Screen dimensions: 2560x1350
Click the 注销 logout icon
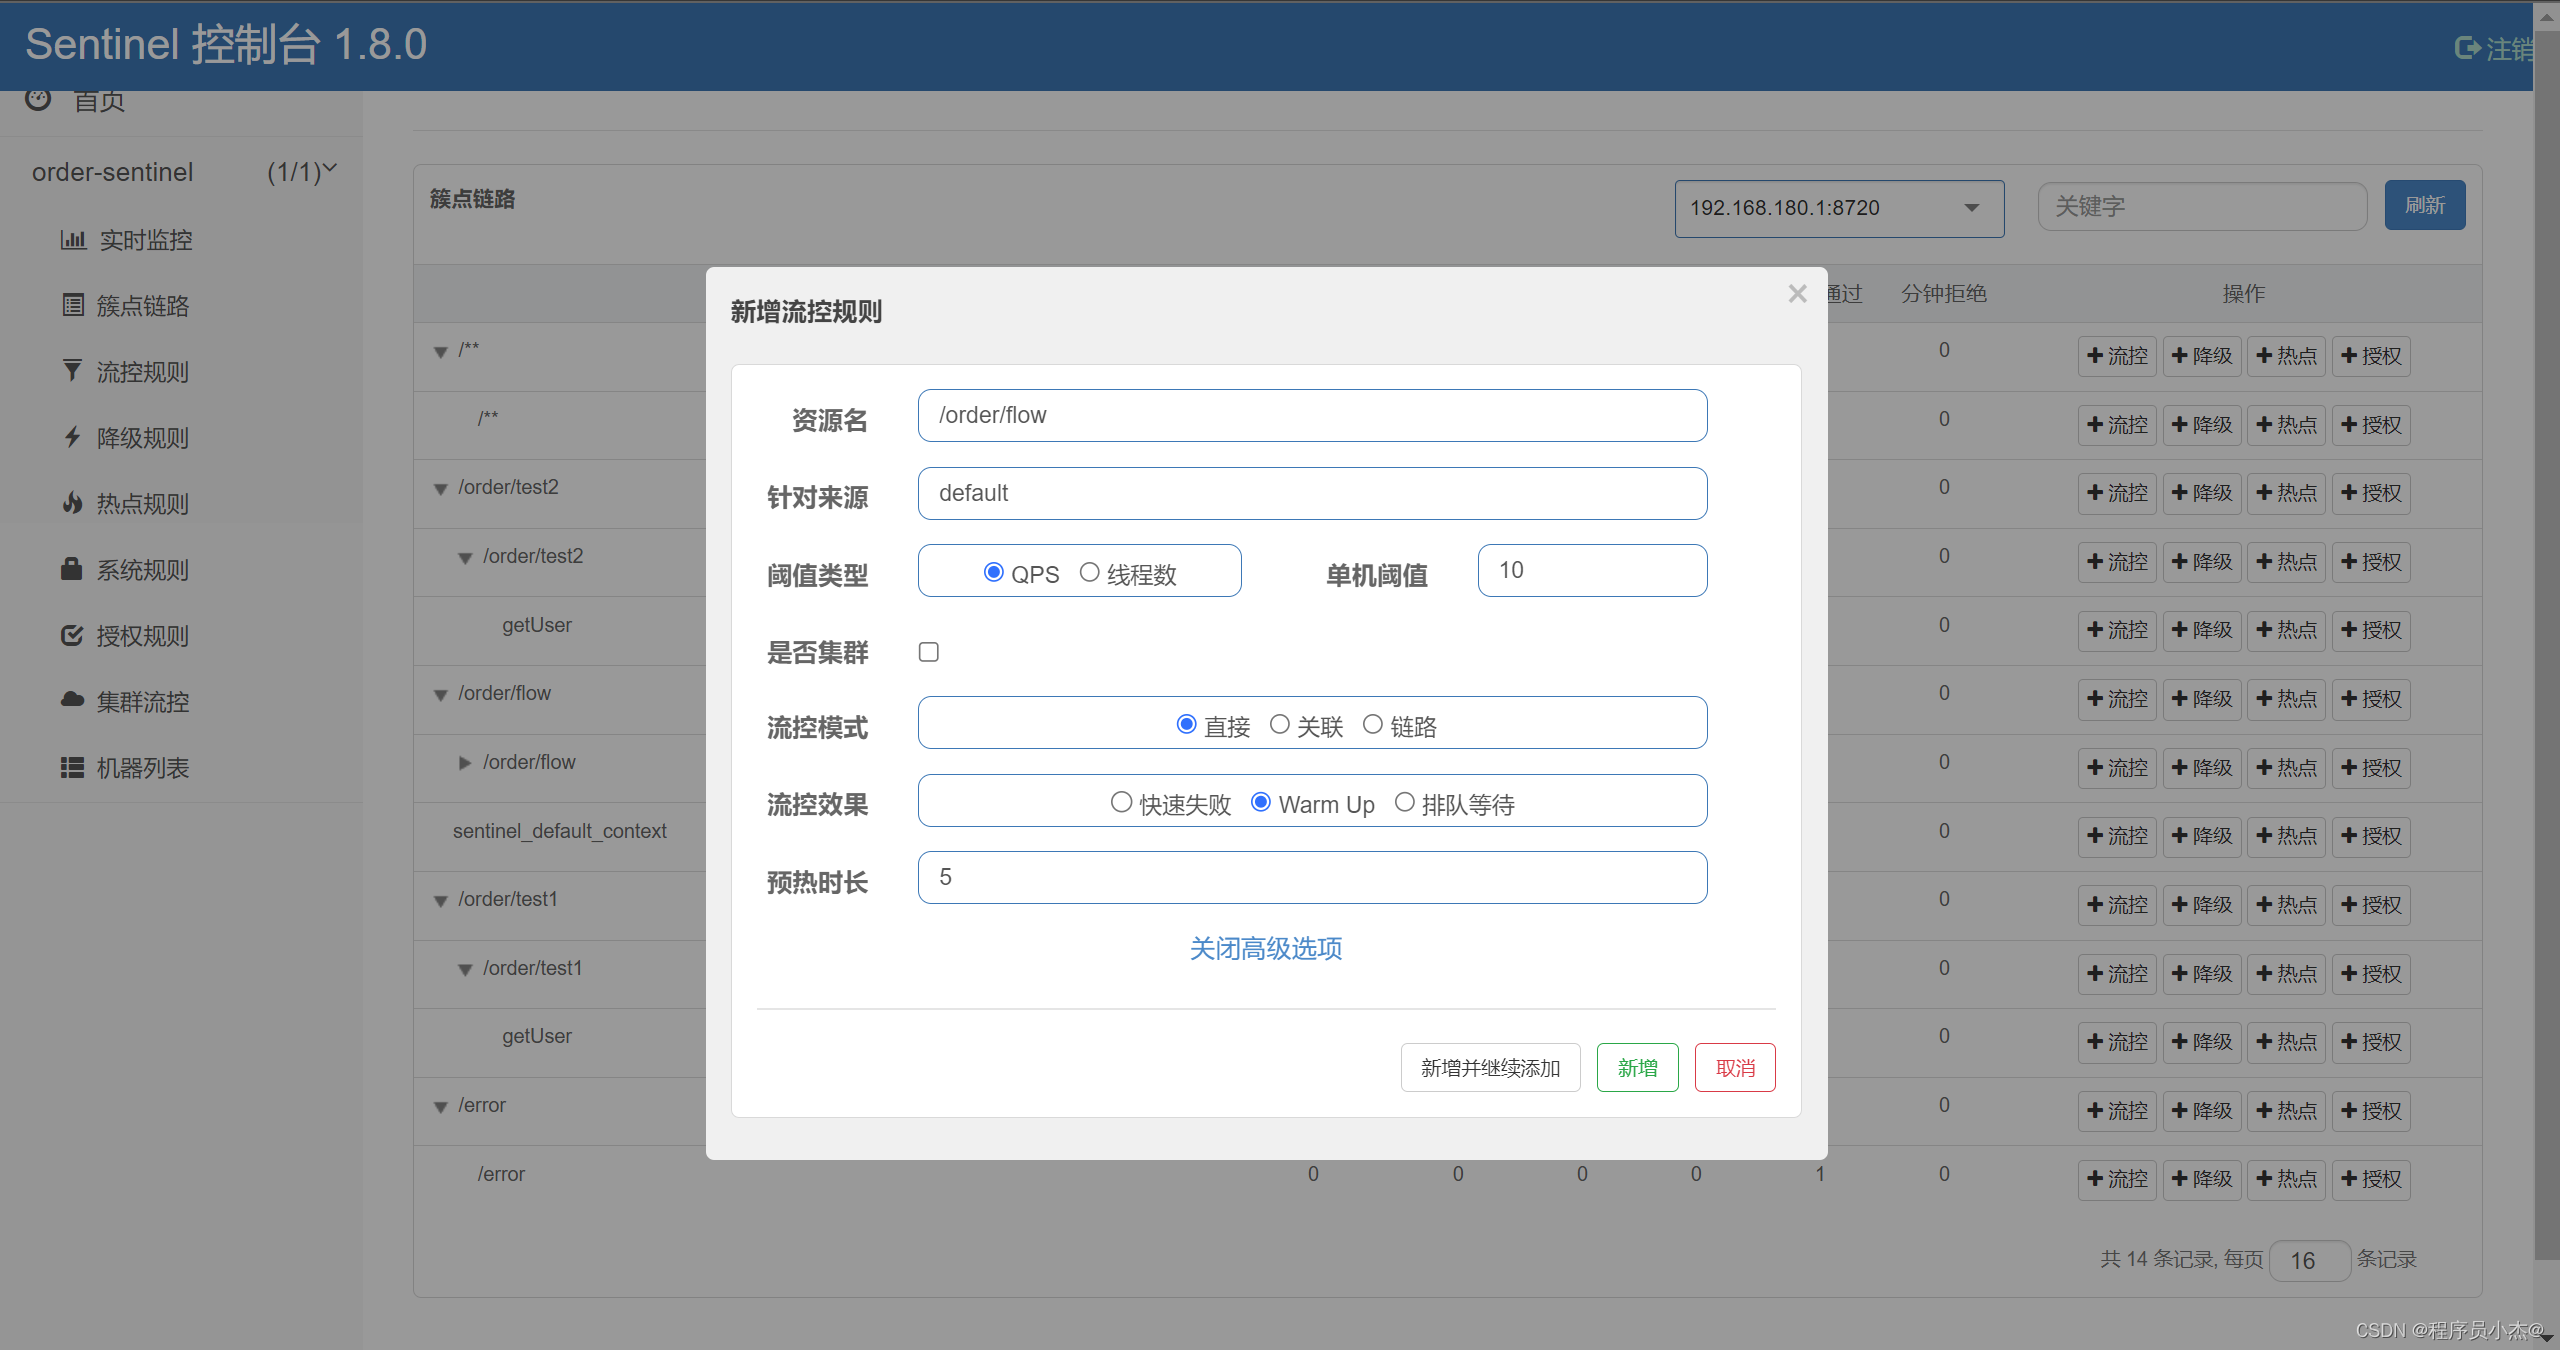tap(2468, 48)
